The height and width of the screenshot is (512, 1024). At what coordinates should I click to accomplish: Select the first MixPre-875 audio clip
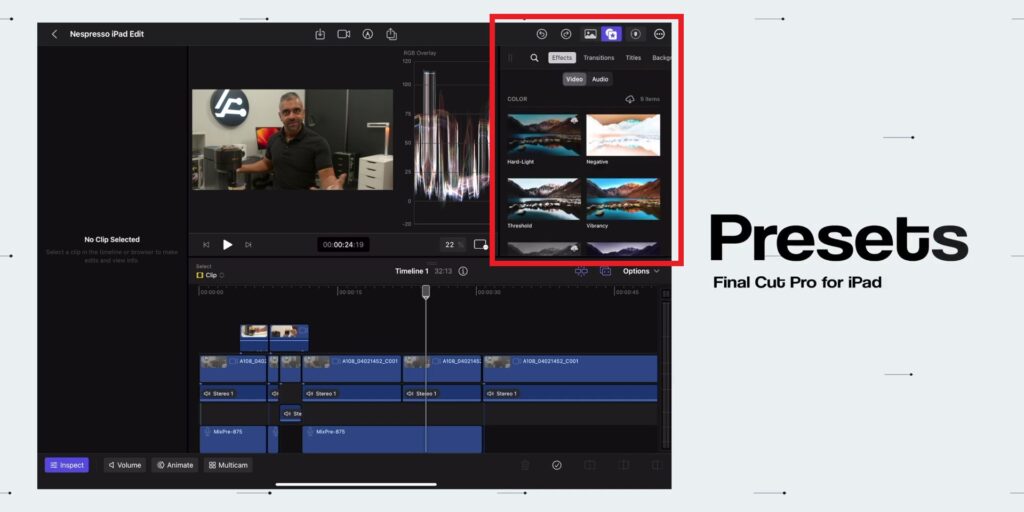(x=233, y=440)
